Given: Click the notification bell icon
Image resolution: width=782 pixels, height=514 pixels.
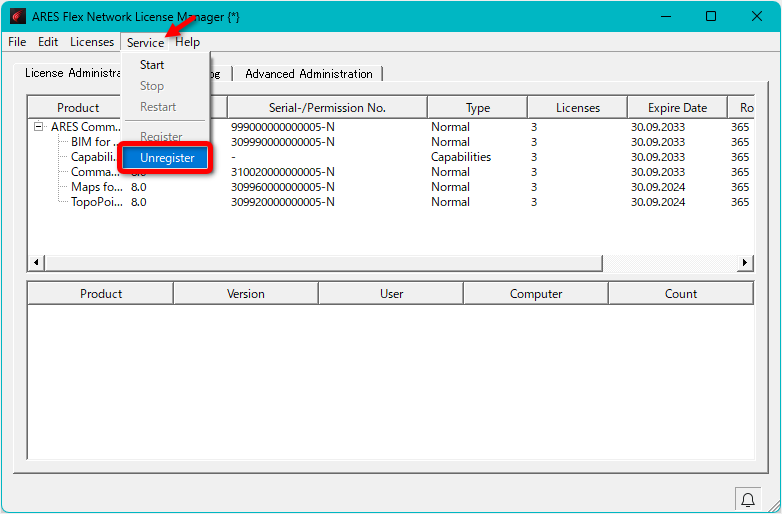Looking at the screenshot, I should pos(748,499).
